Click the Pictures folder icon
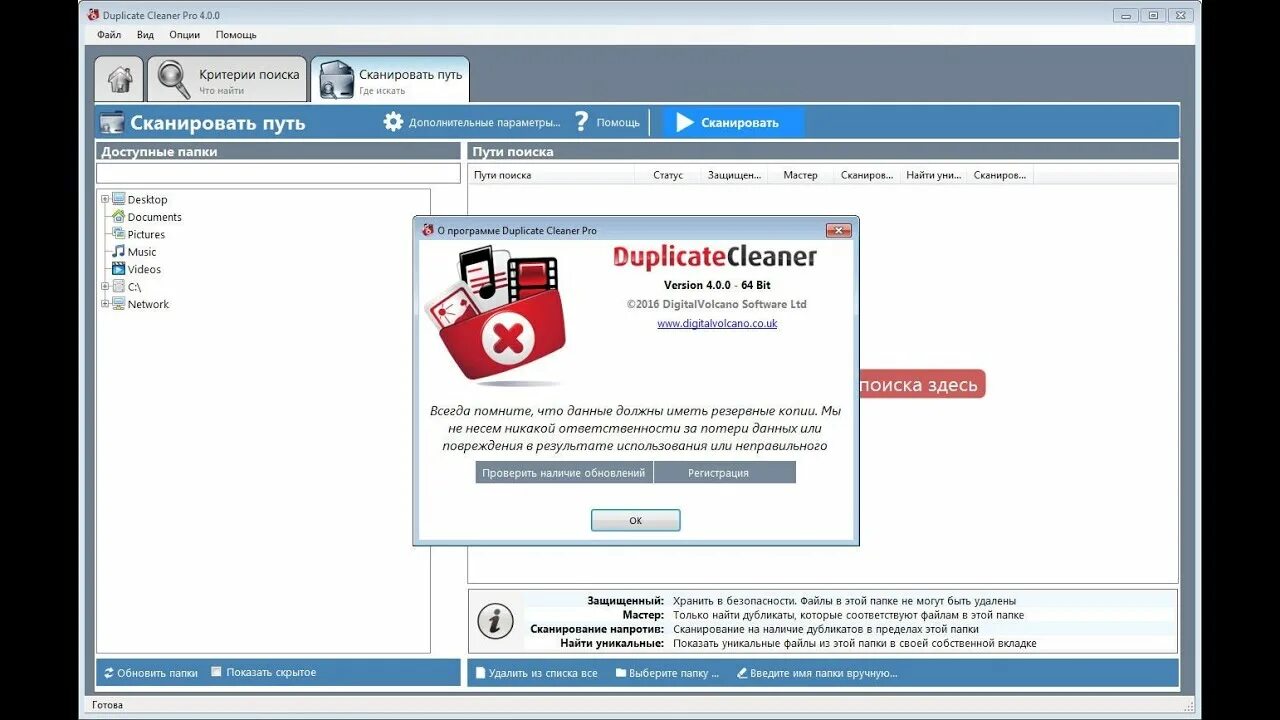The image size is (1280, 720). tap(119, 234)
